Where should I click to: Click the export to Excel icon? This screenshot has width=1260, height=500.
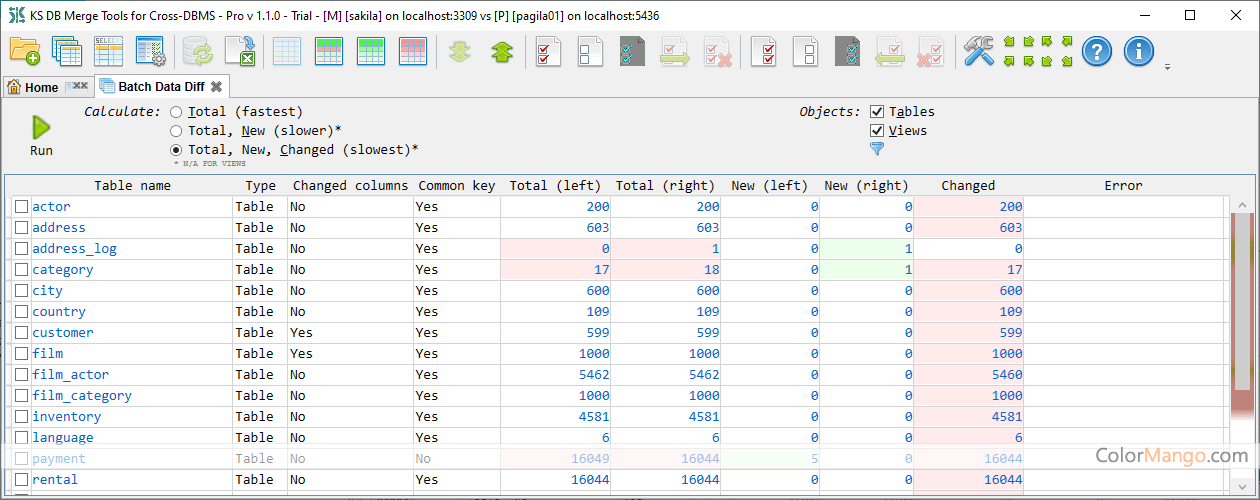(x=240, y=51)
